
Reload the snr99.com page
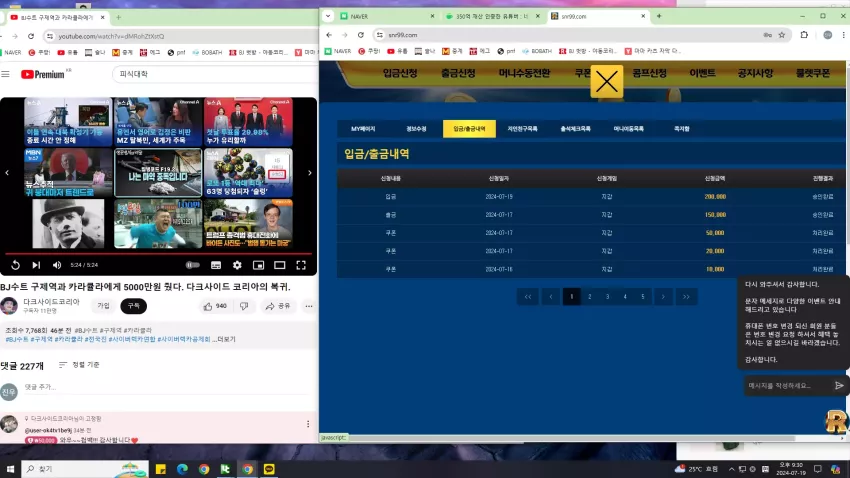[x=360, y=35]
